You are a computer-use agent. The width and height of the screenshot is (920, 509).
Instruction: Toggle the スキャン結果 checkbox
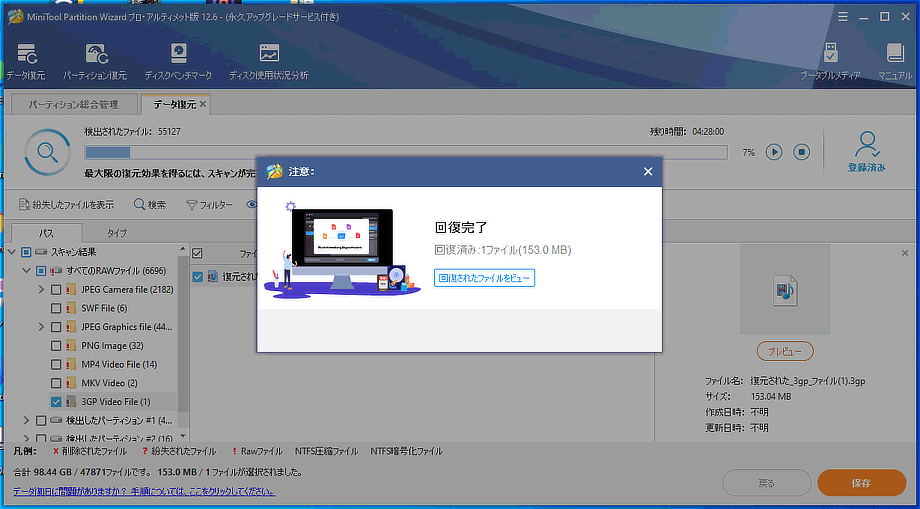pos(26,253)
